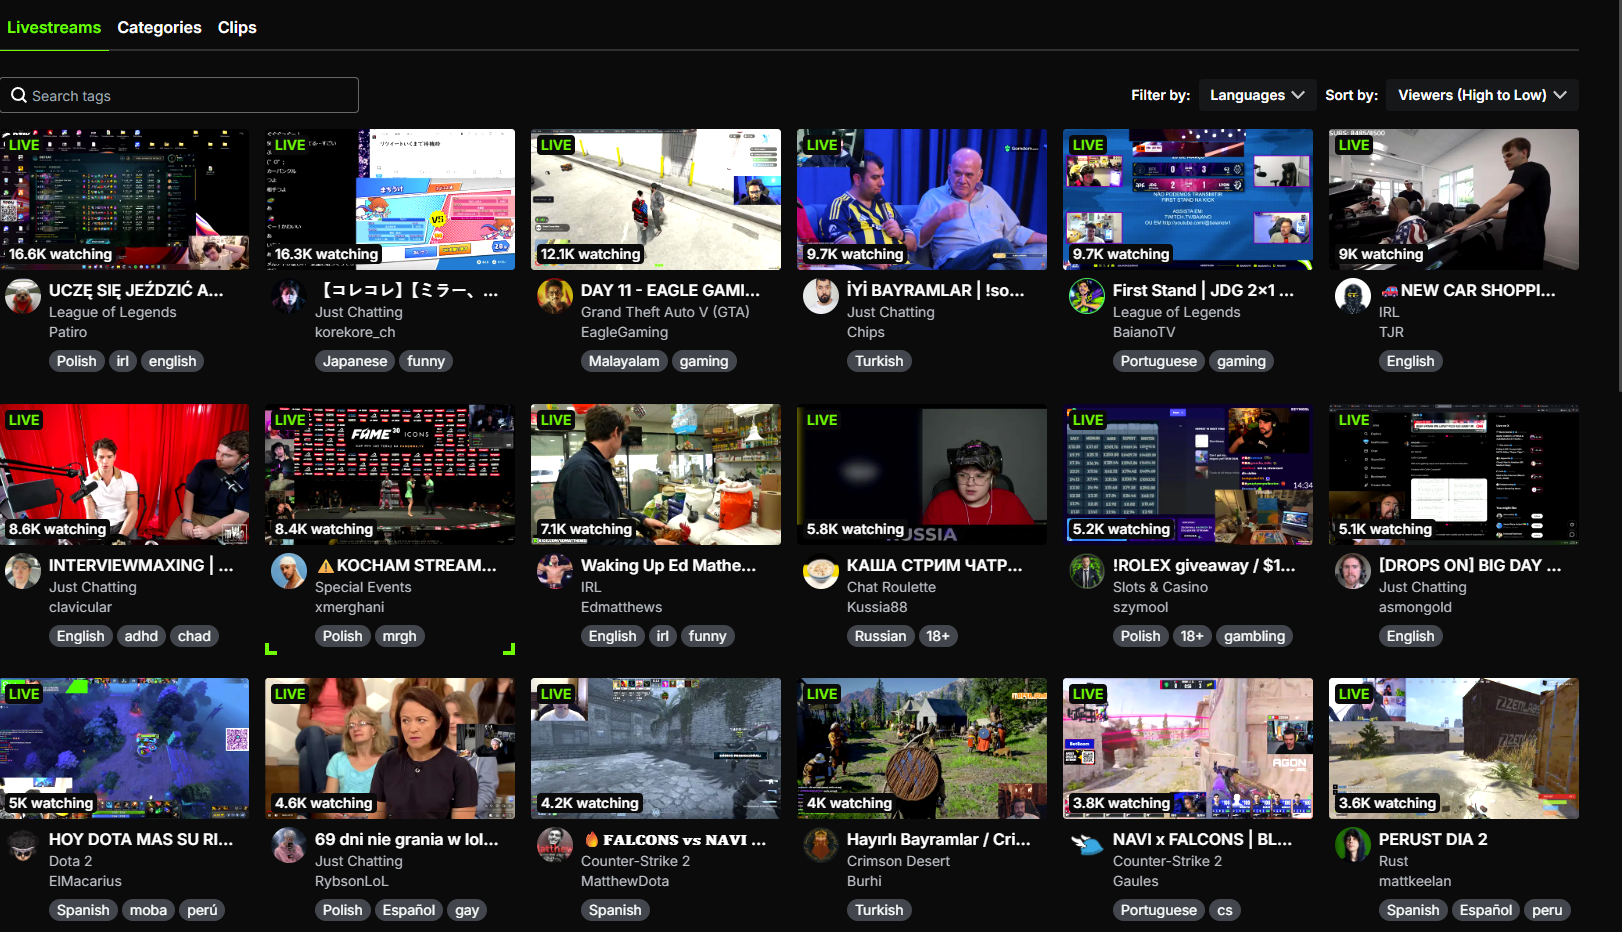1622x932 pixels.
Task: Select the Malayalam tag
Action: (x=624, y=361)
